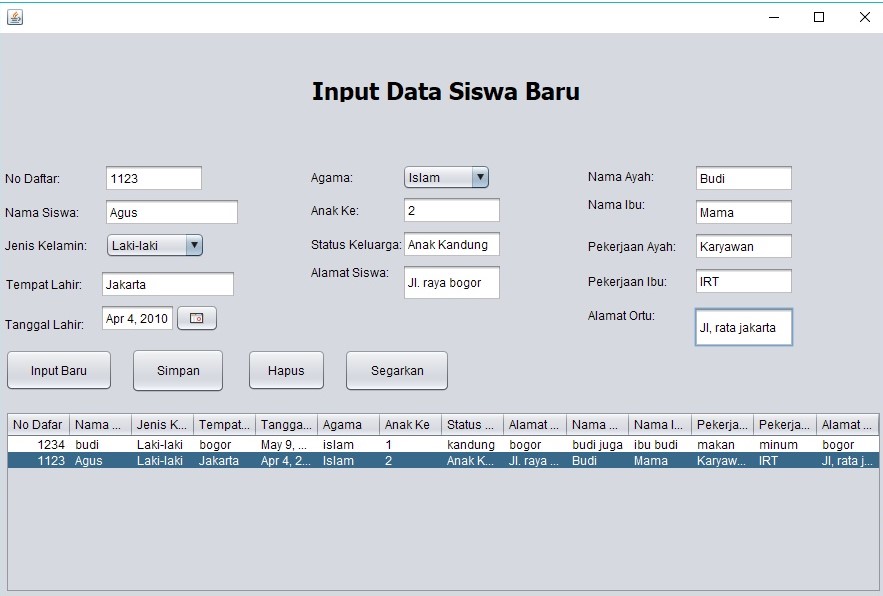The image size is (883, 596).
Task: Focus the Pekerjaan Ibu field showing IRT
Action: [x=742, y=281]
